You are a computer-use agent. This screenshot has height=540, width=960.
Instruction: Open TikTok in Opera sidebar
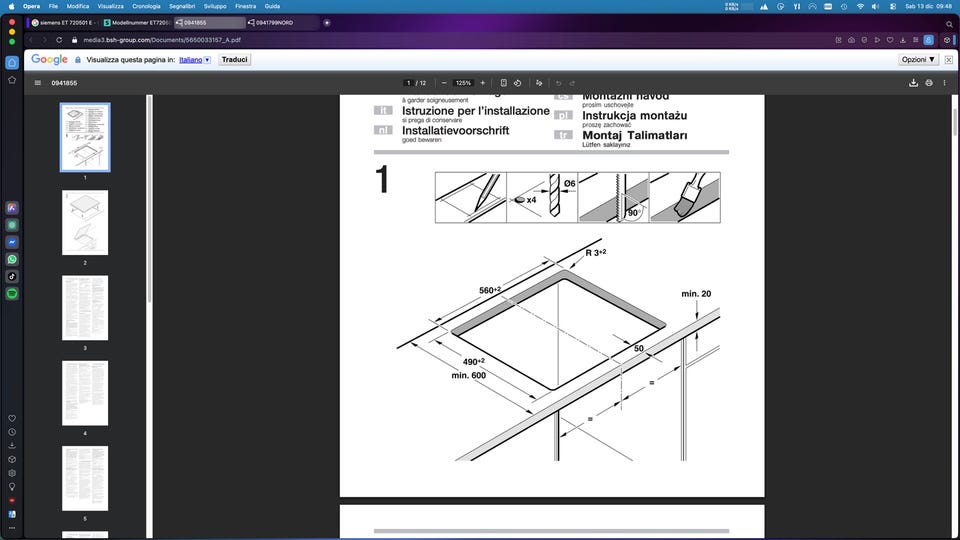pos(12,277)
